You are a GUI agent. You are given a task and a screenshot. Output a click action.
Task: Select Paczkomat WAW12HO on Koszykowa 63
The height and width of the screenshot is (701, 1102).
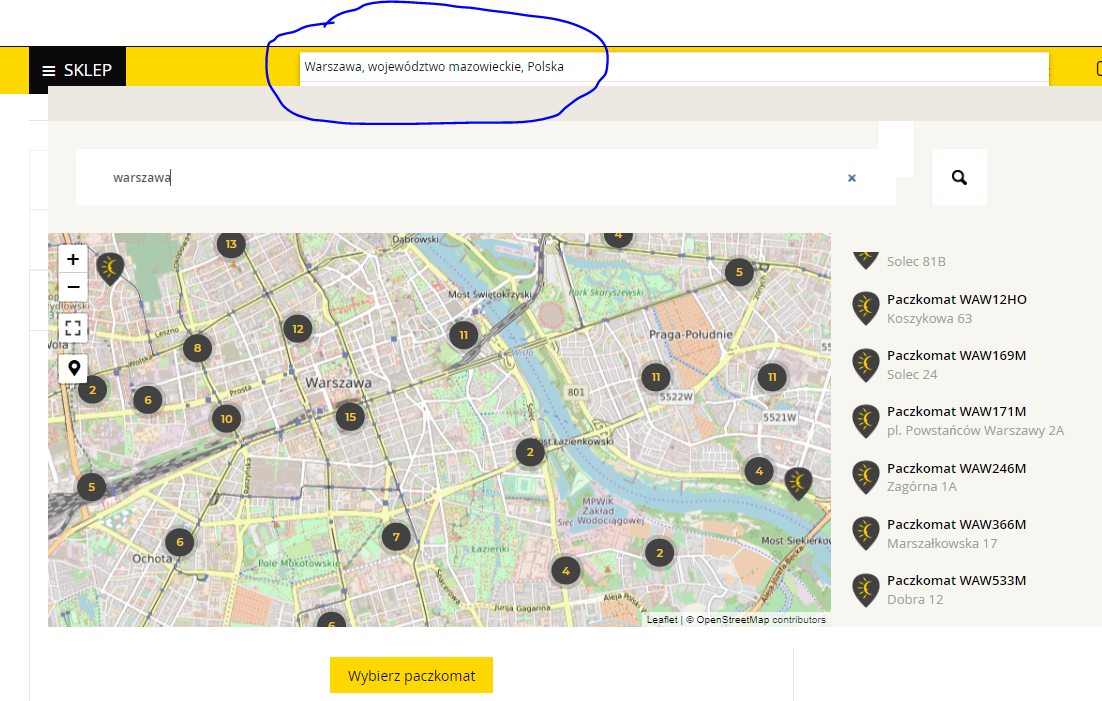pos(956,300)
